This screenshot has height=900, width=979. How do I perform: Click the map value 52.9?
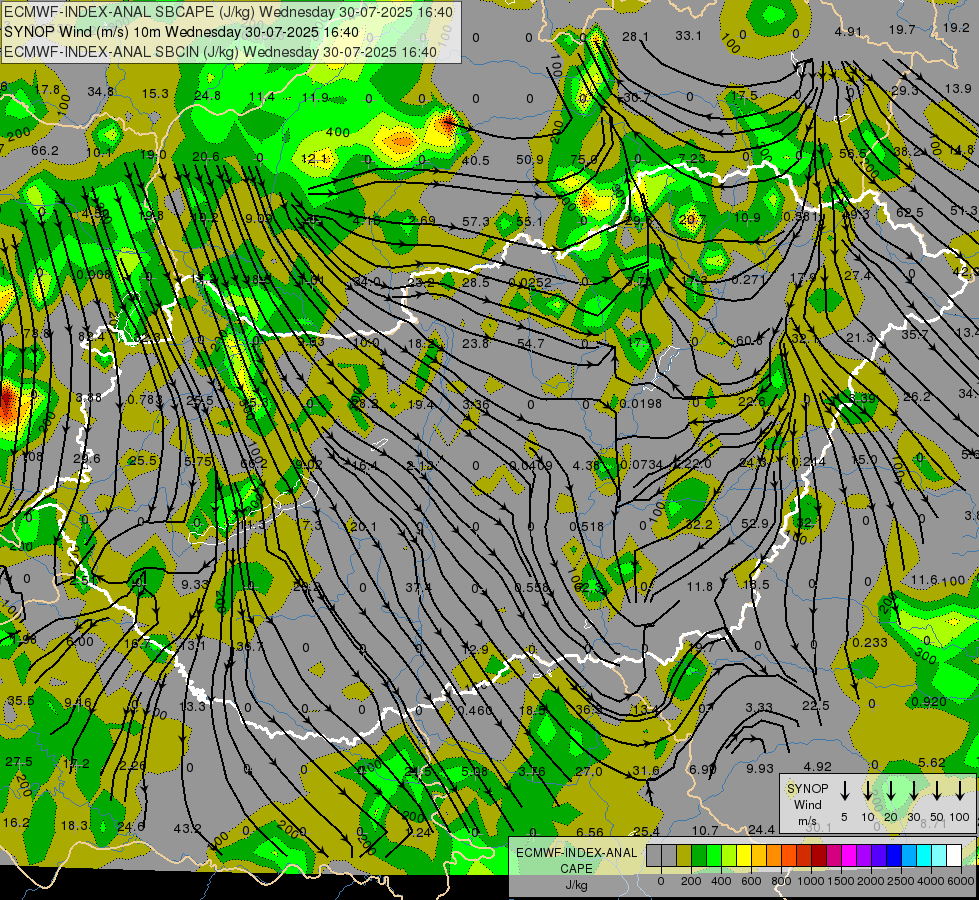click(754, 523)
